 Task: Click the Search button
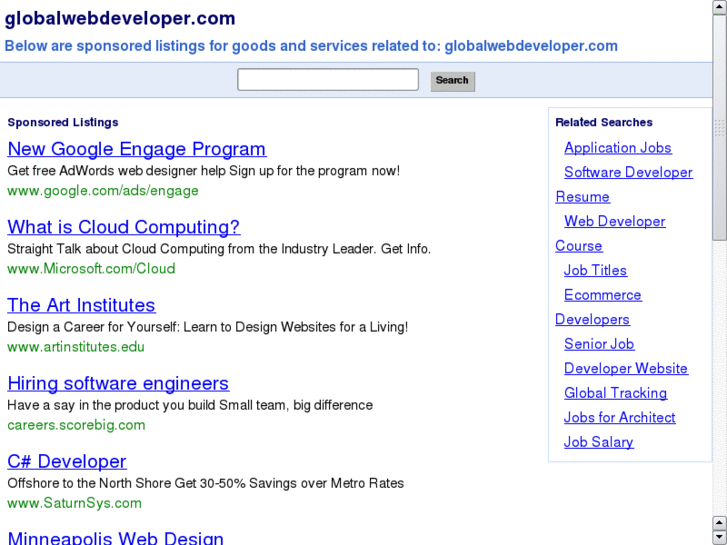[x=453, y=81]
